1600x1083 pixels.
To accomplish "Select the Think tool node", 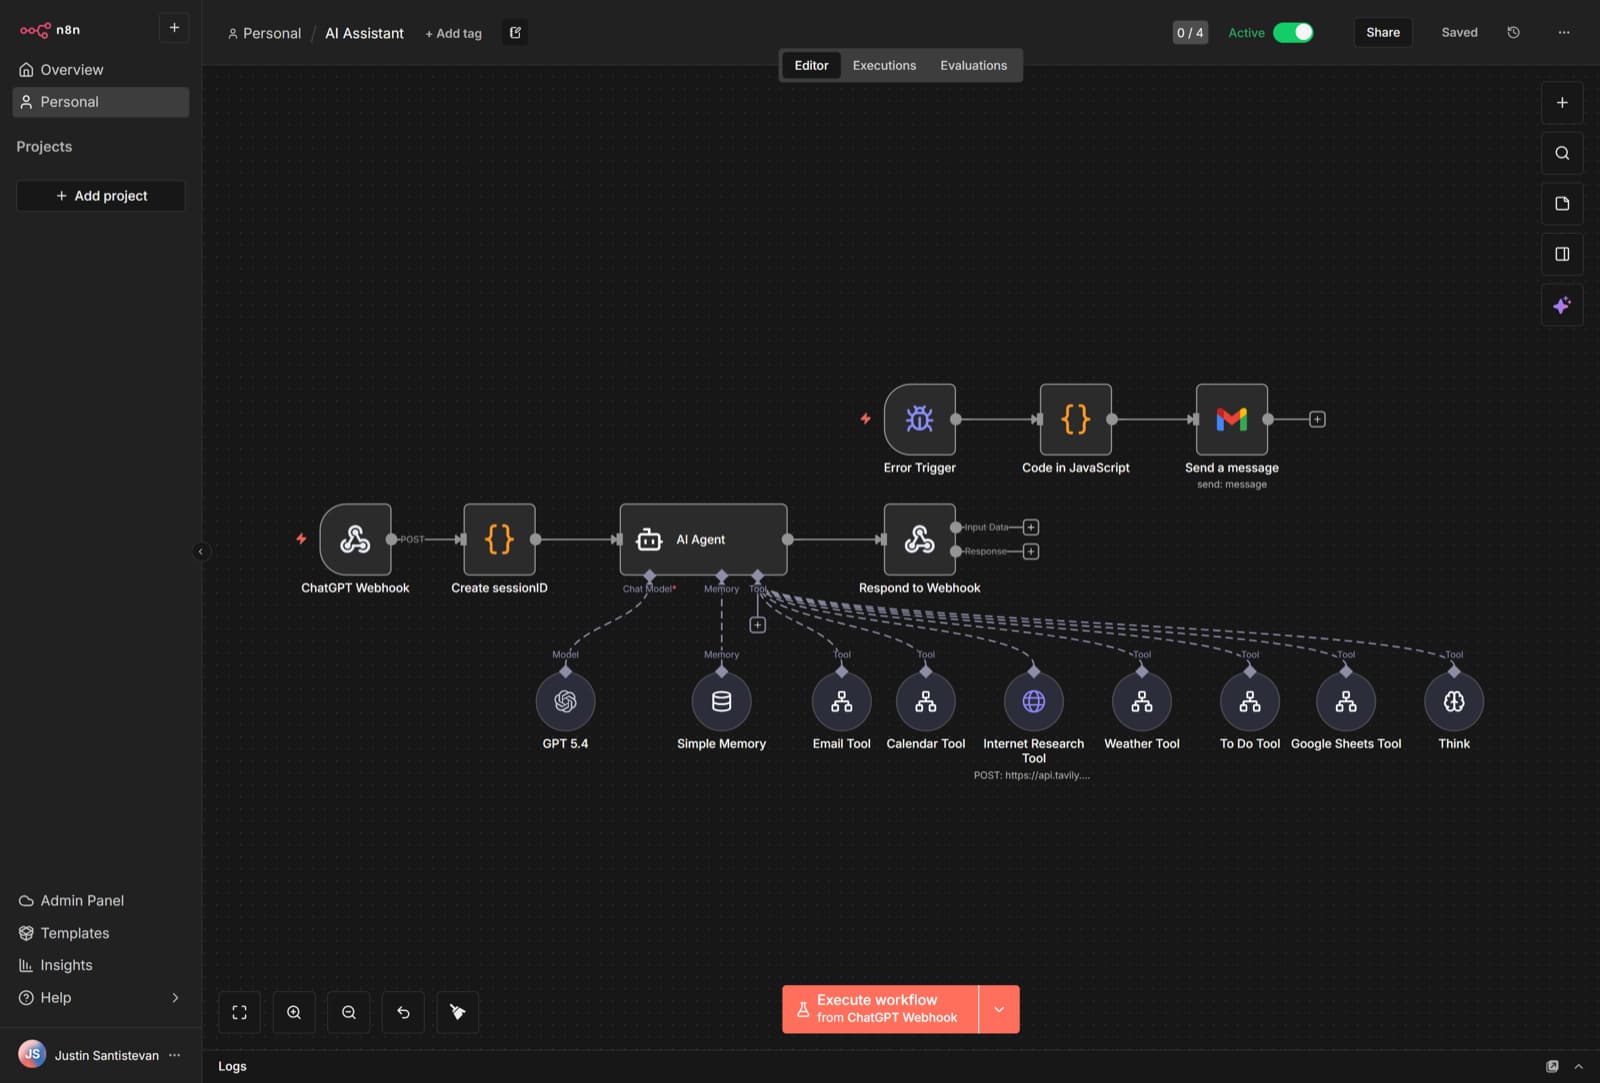I will [1453, 701].
